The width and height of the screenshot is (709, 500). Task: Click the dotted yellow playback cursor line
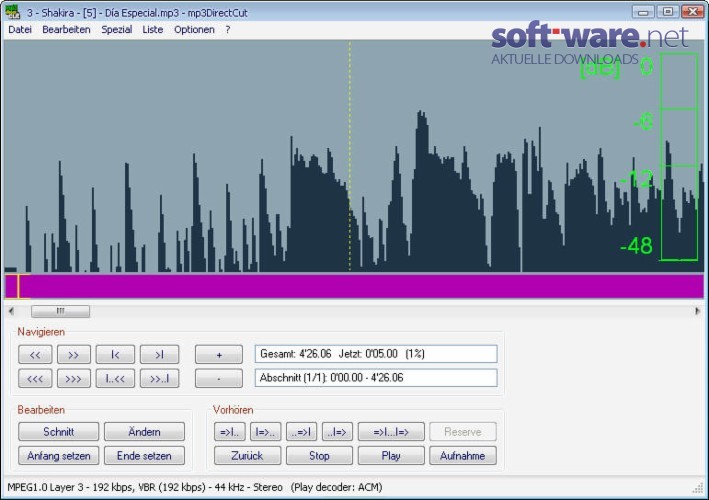tap(350, 156)
